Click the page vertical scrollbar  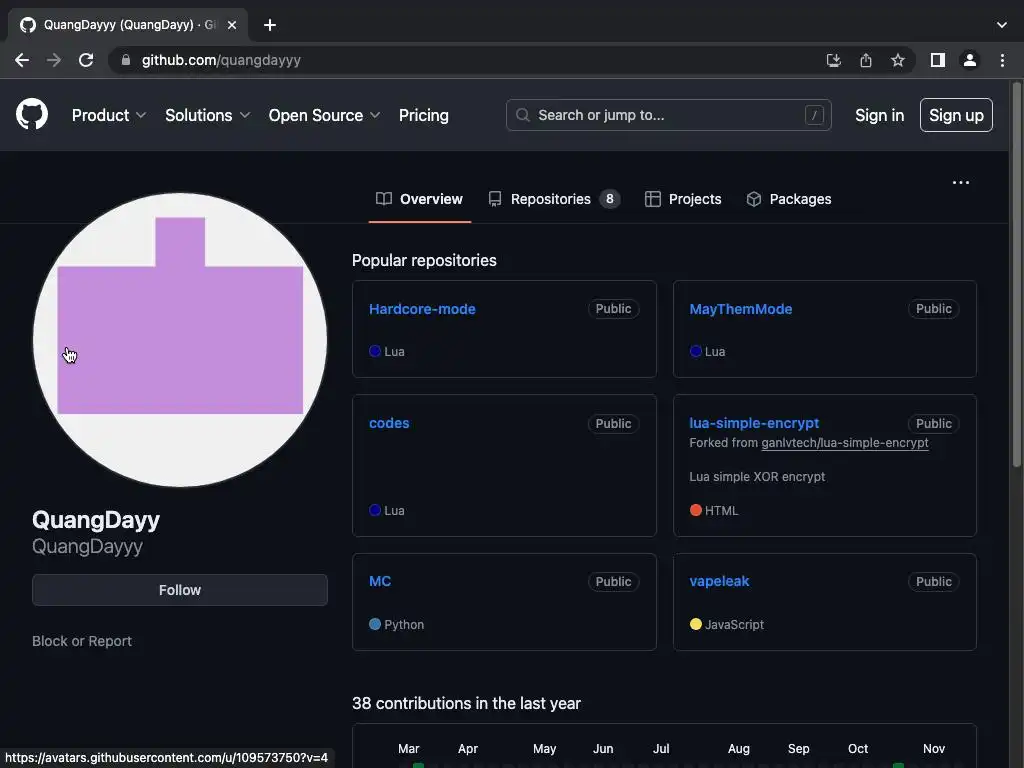(x=1016, y=274)
